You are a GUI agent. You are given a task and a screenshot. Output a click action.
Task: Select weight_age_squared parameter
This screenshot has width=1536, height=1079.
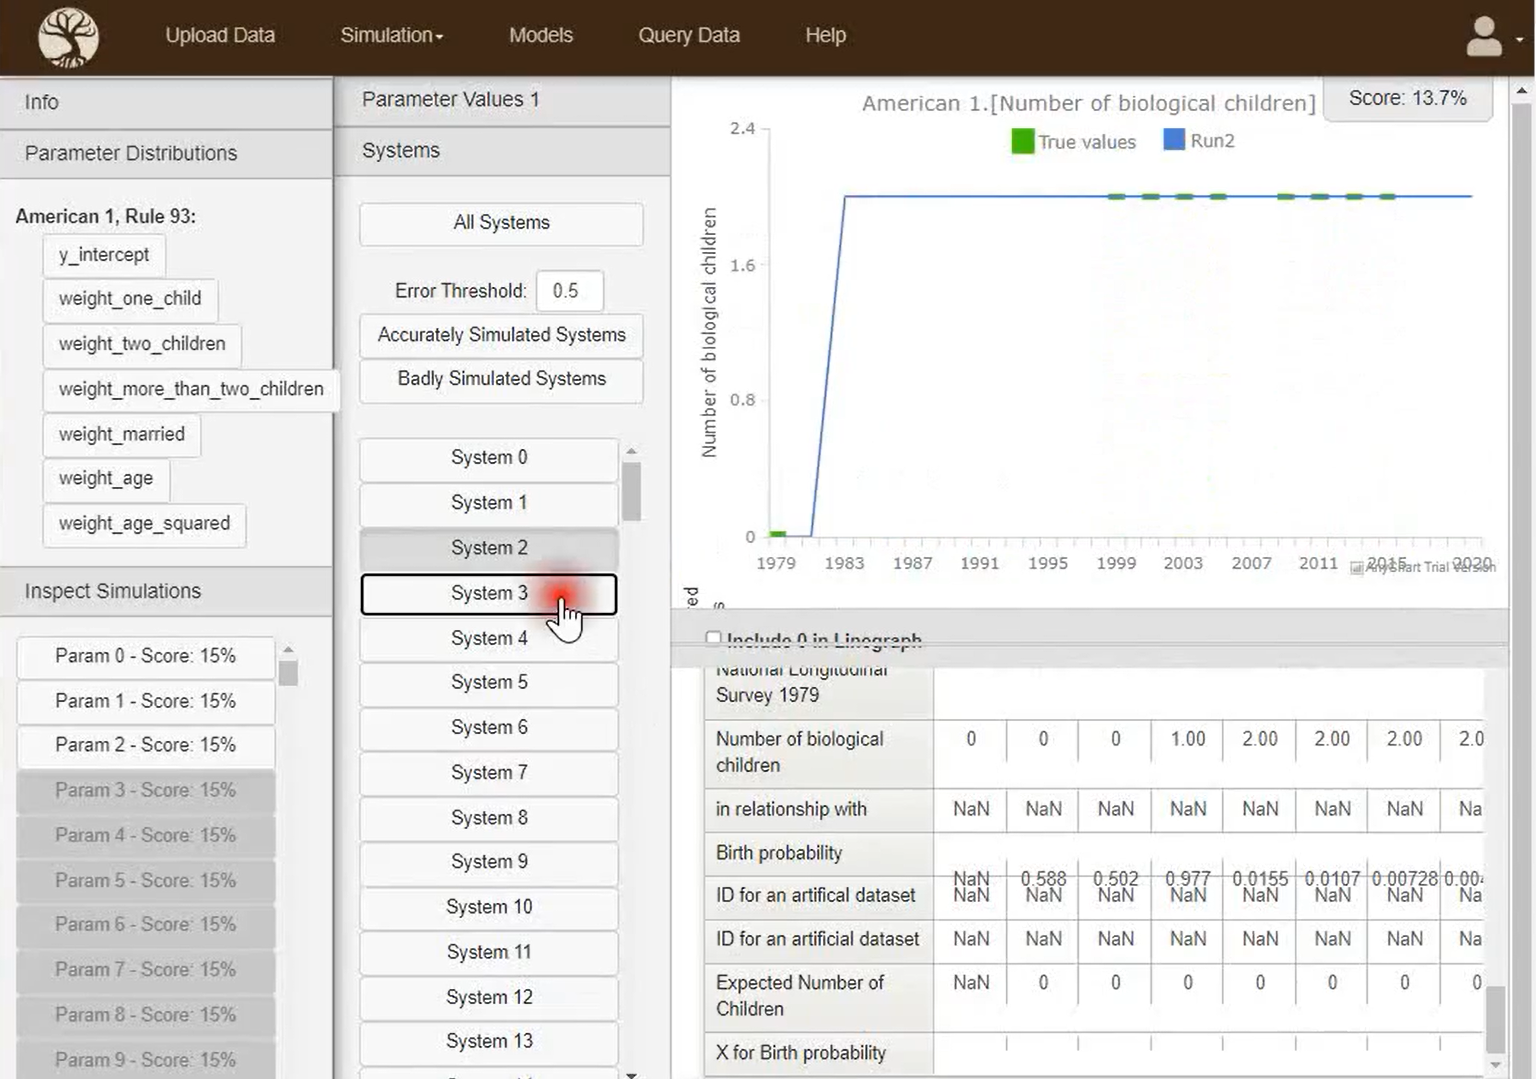[x=144, y=524]
